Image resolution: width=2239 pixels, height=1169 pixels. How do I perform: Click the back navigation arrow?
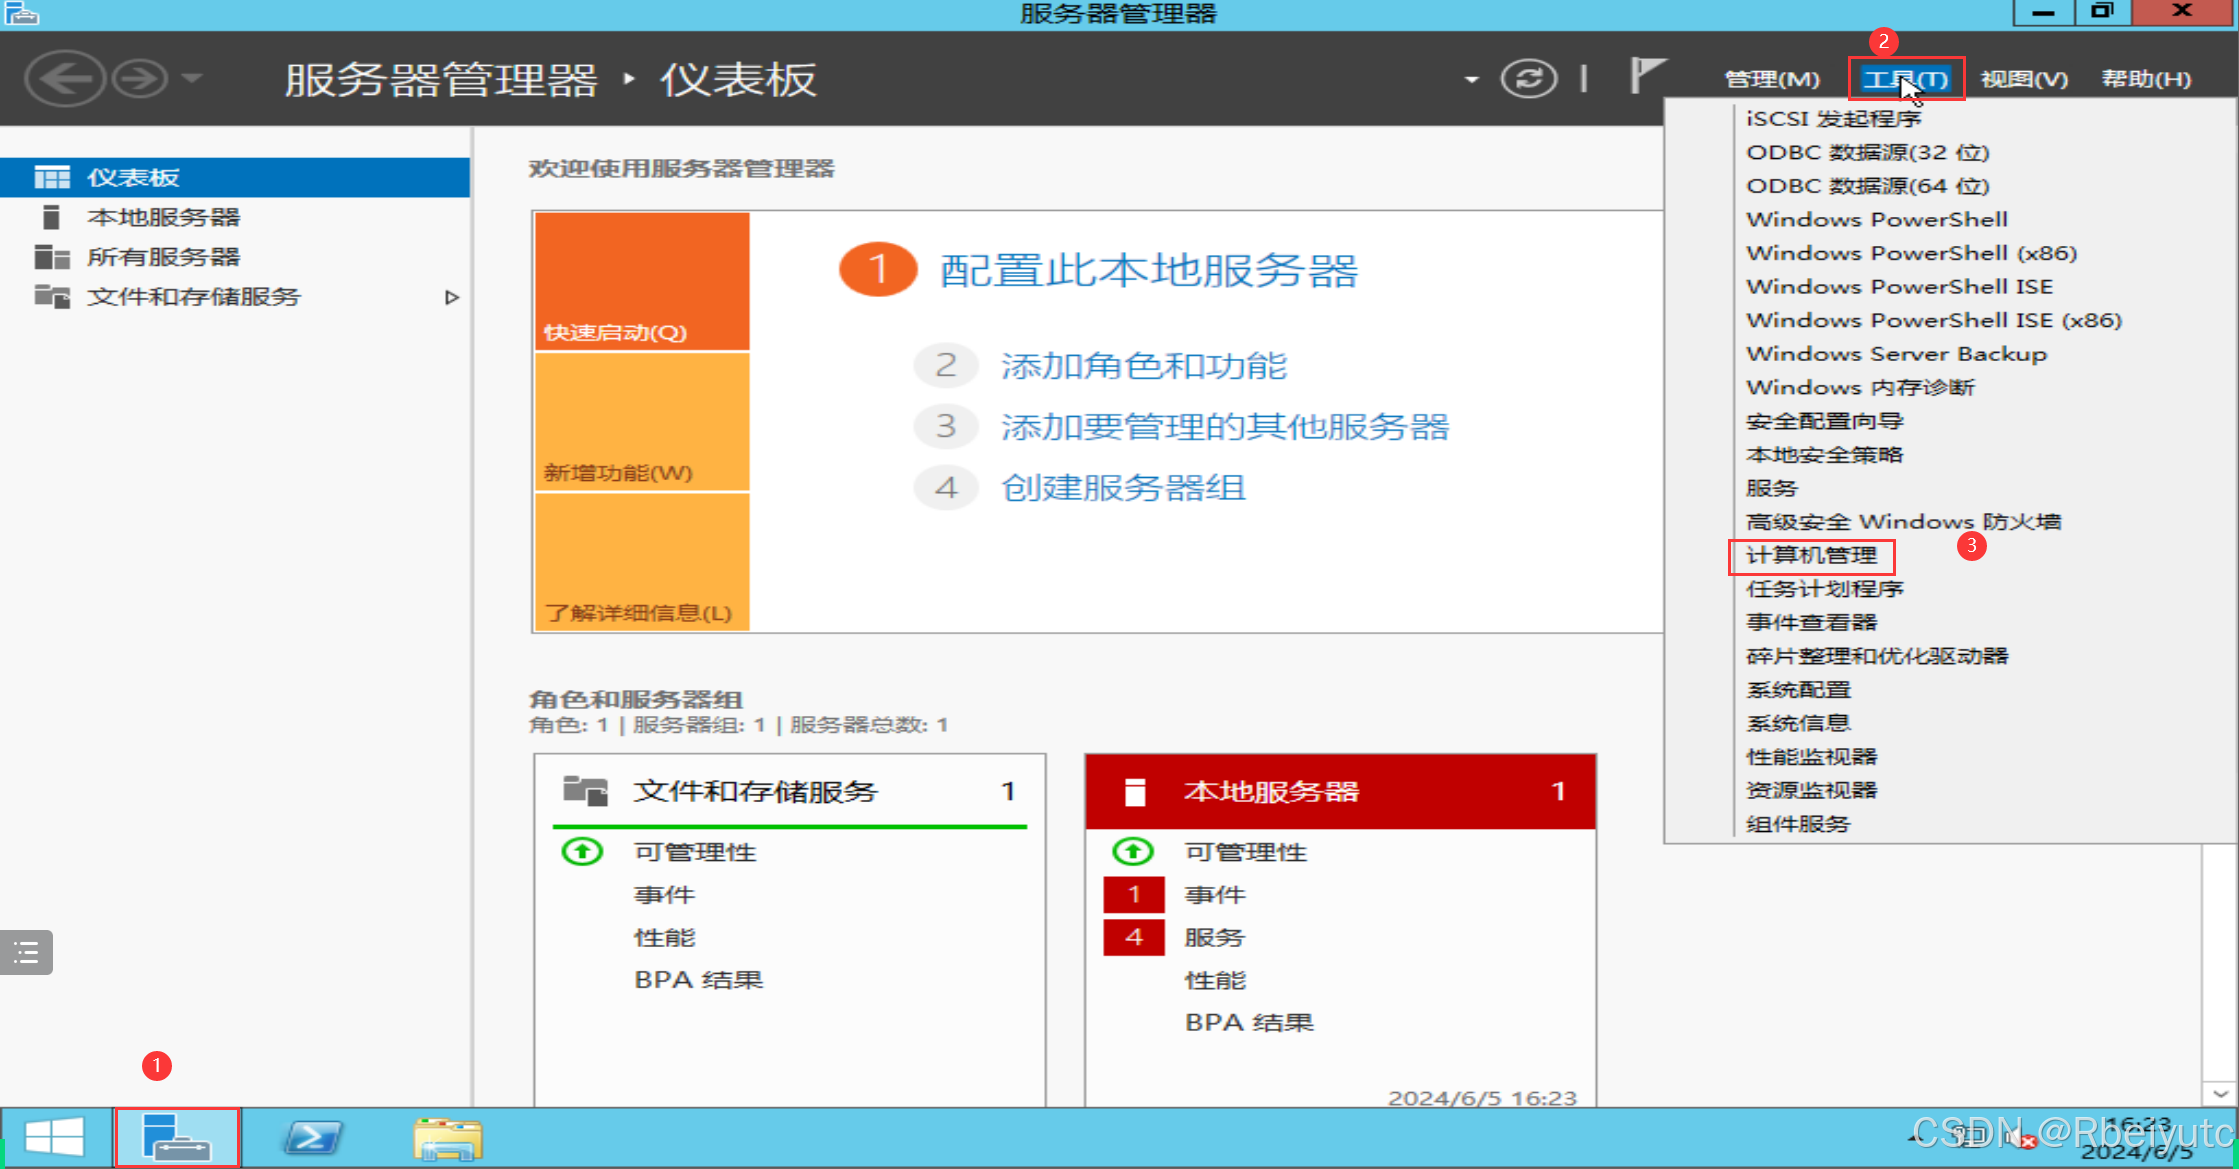64,79
